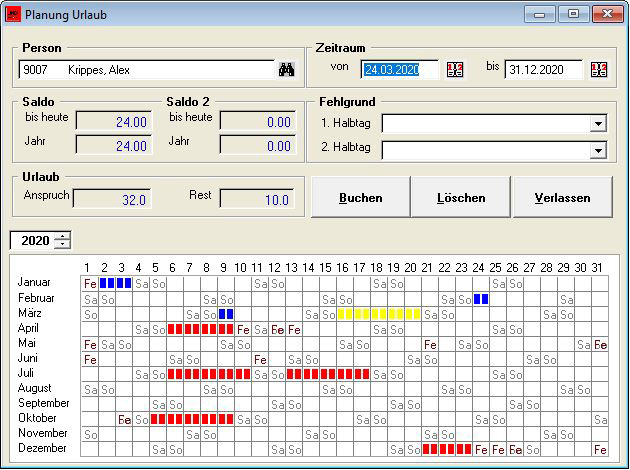Click Verlassen to exit the planner
The height and width of the screenshot is (470, 630).
[561, 197]
